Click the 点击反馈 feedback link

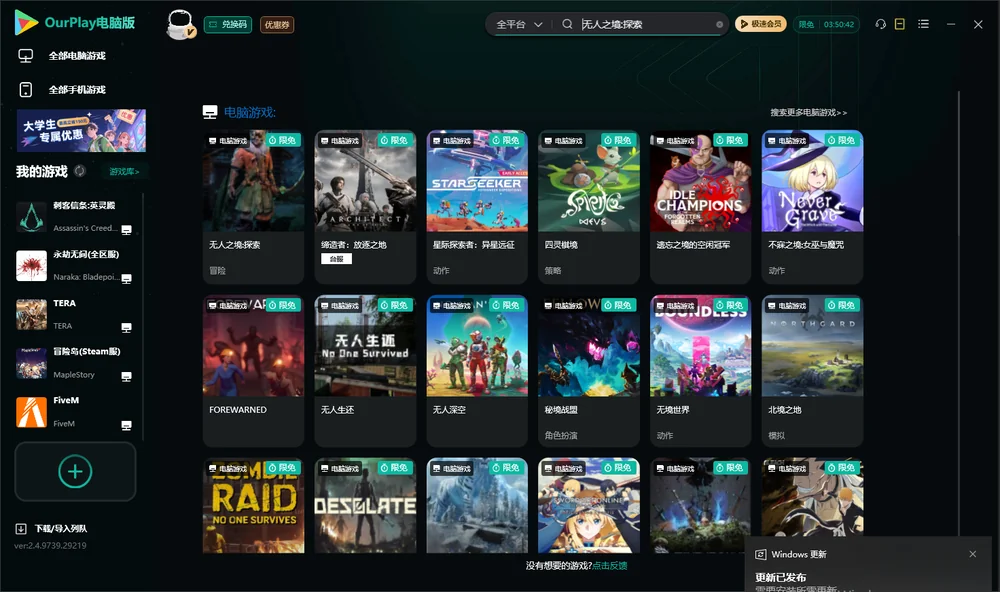[610, 565]
